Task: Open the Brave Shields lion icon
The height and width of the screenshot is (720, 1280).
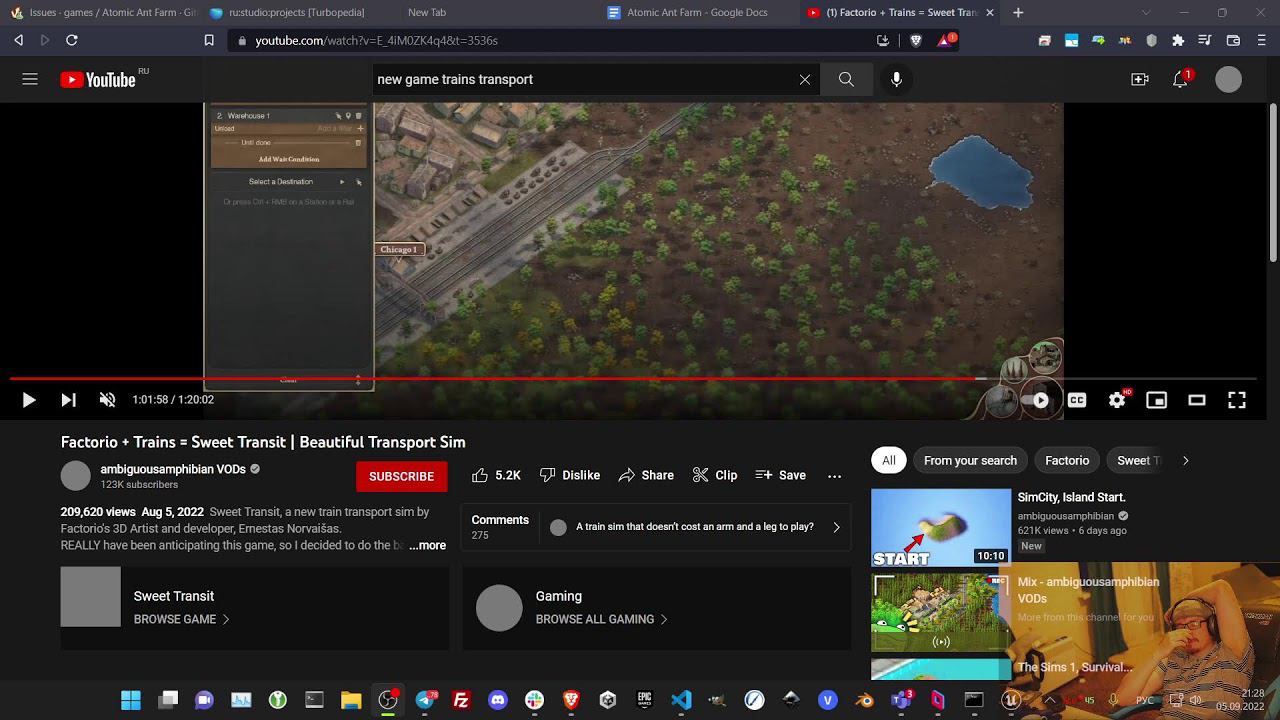Action: 915,40
